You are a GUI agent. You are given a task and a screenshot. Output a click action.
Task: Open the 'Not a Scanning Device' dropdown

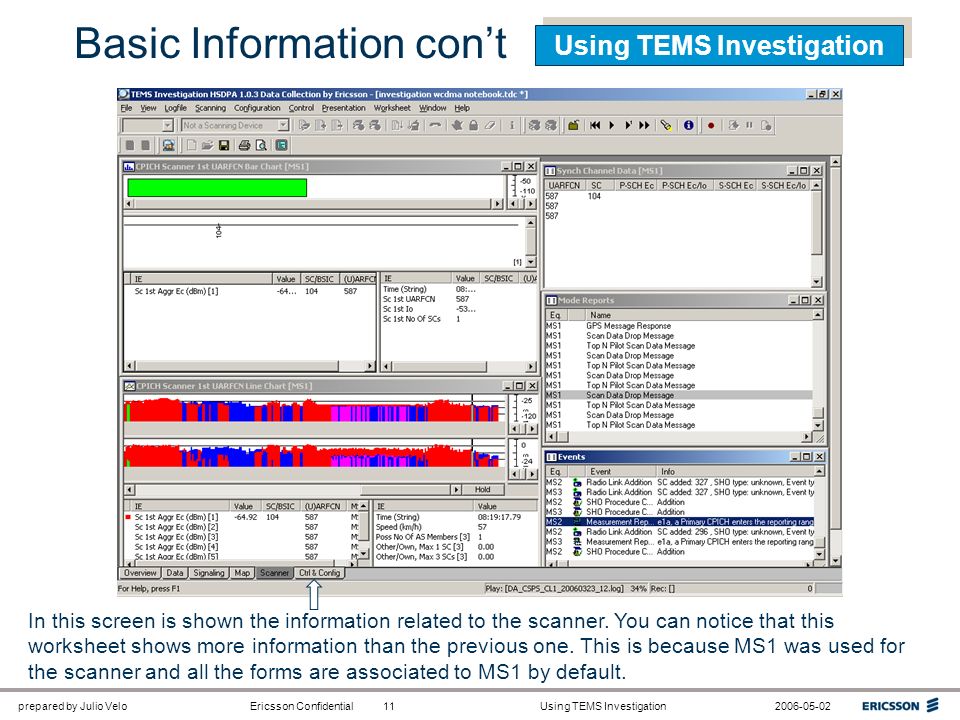235,126
